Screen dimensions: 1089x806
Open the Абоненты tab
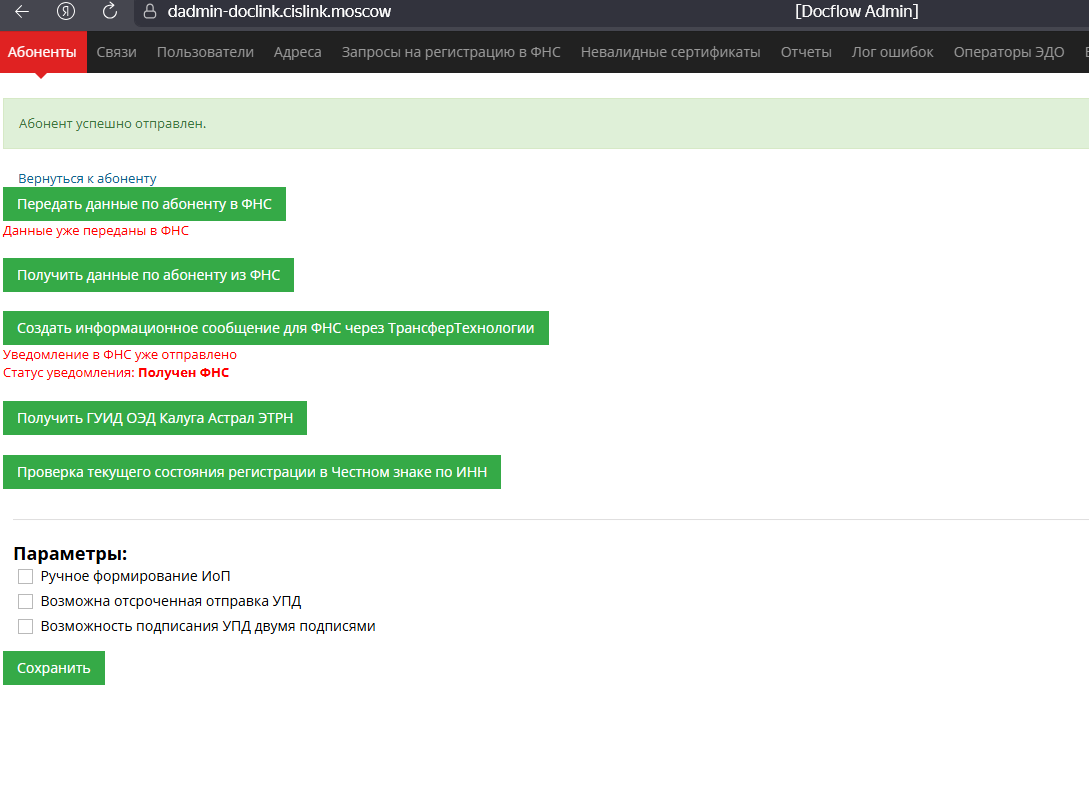(x=42, y=52)
